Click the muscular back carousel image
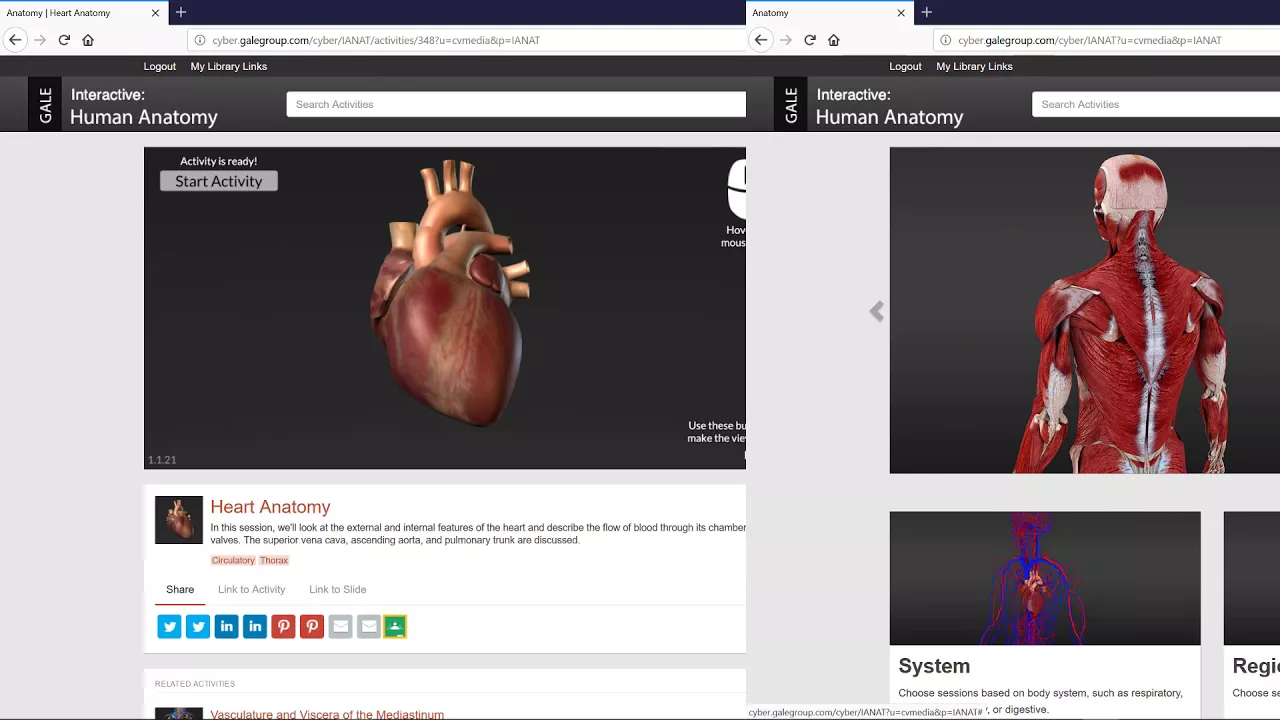The width and height of the screenshot is (1280, 720). [x=1085, y=310]
